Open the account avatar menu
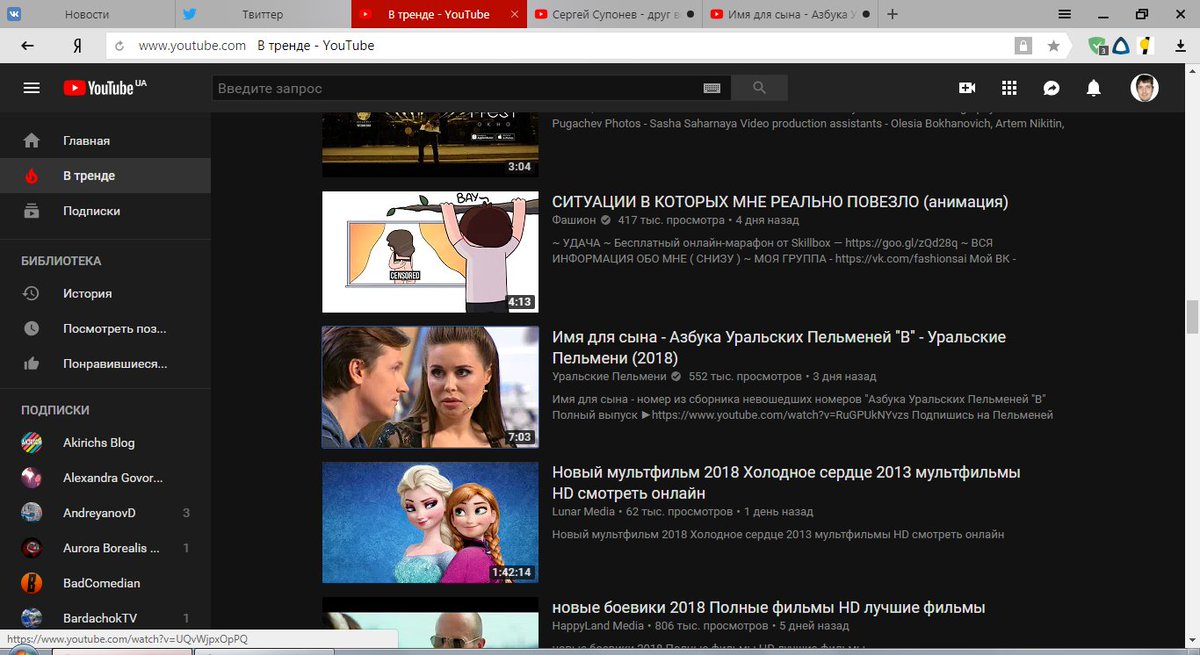The height and width of the screenshot is (655, 1200). coord(1145,88)
